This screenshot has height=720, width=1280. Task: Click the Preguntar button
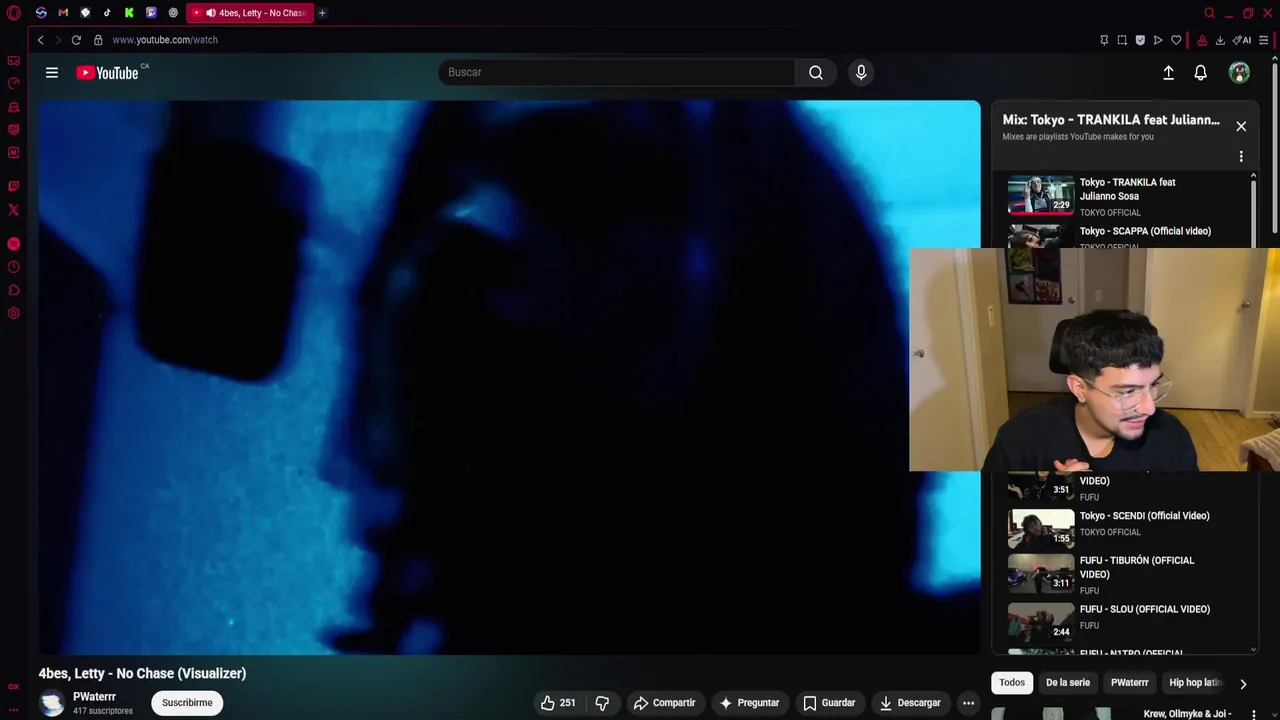pos(749,703)
